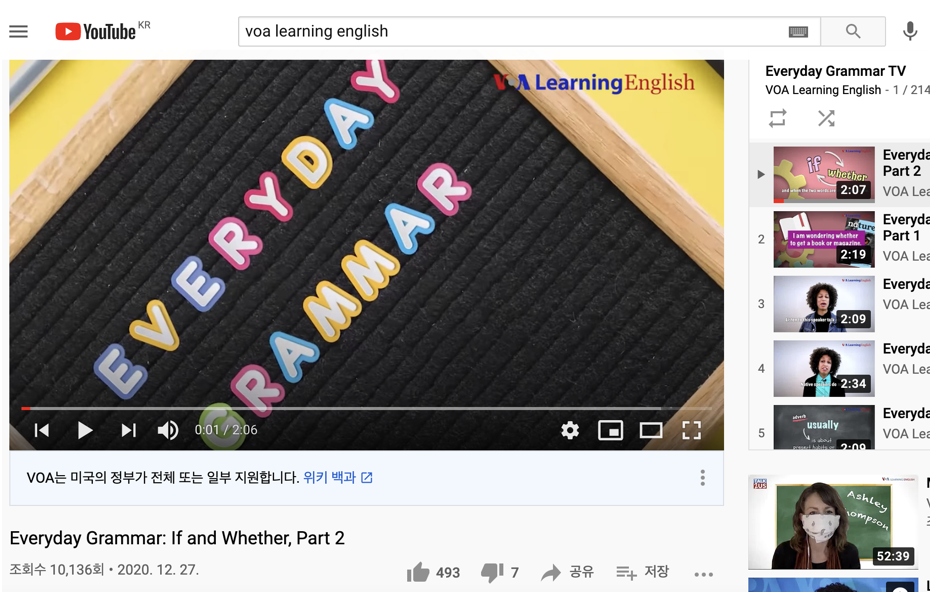
Task: Enter full screen mode
Action: (691, 430)
